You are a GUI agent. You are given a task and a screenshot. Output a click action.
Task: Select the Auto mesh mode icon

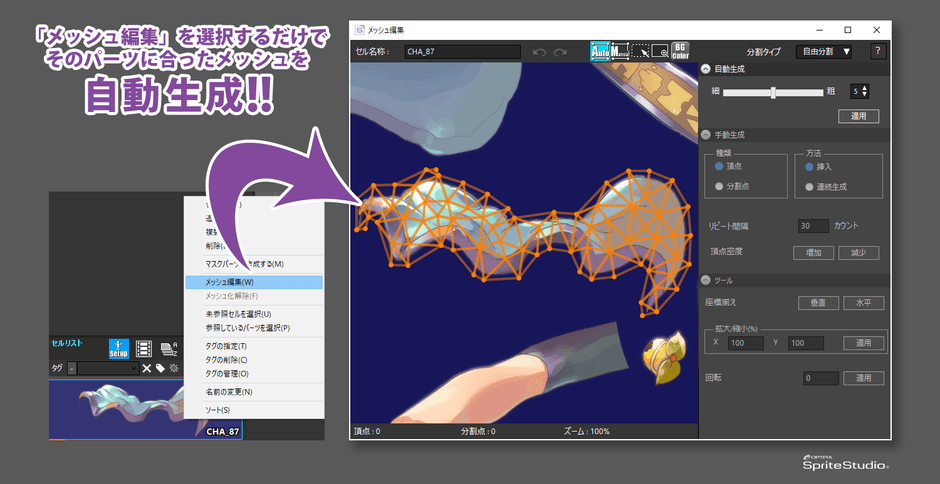pyautogui.click(x=600, y=51)
